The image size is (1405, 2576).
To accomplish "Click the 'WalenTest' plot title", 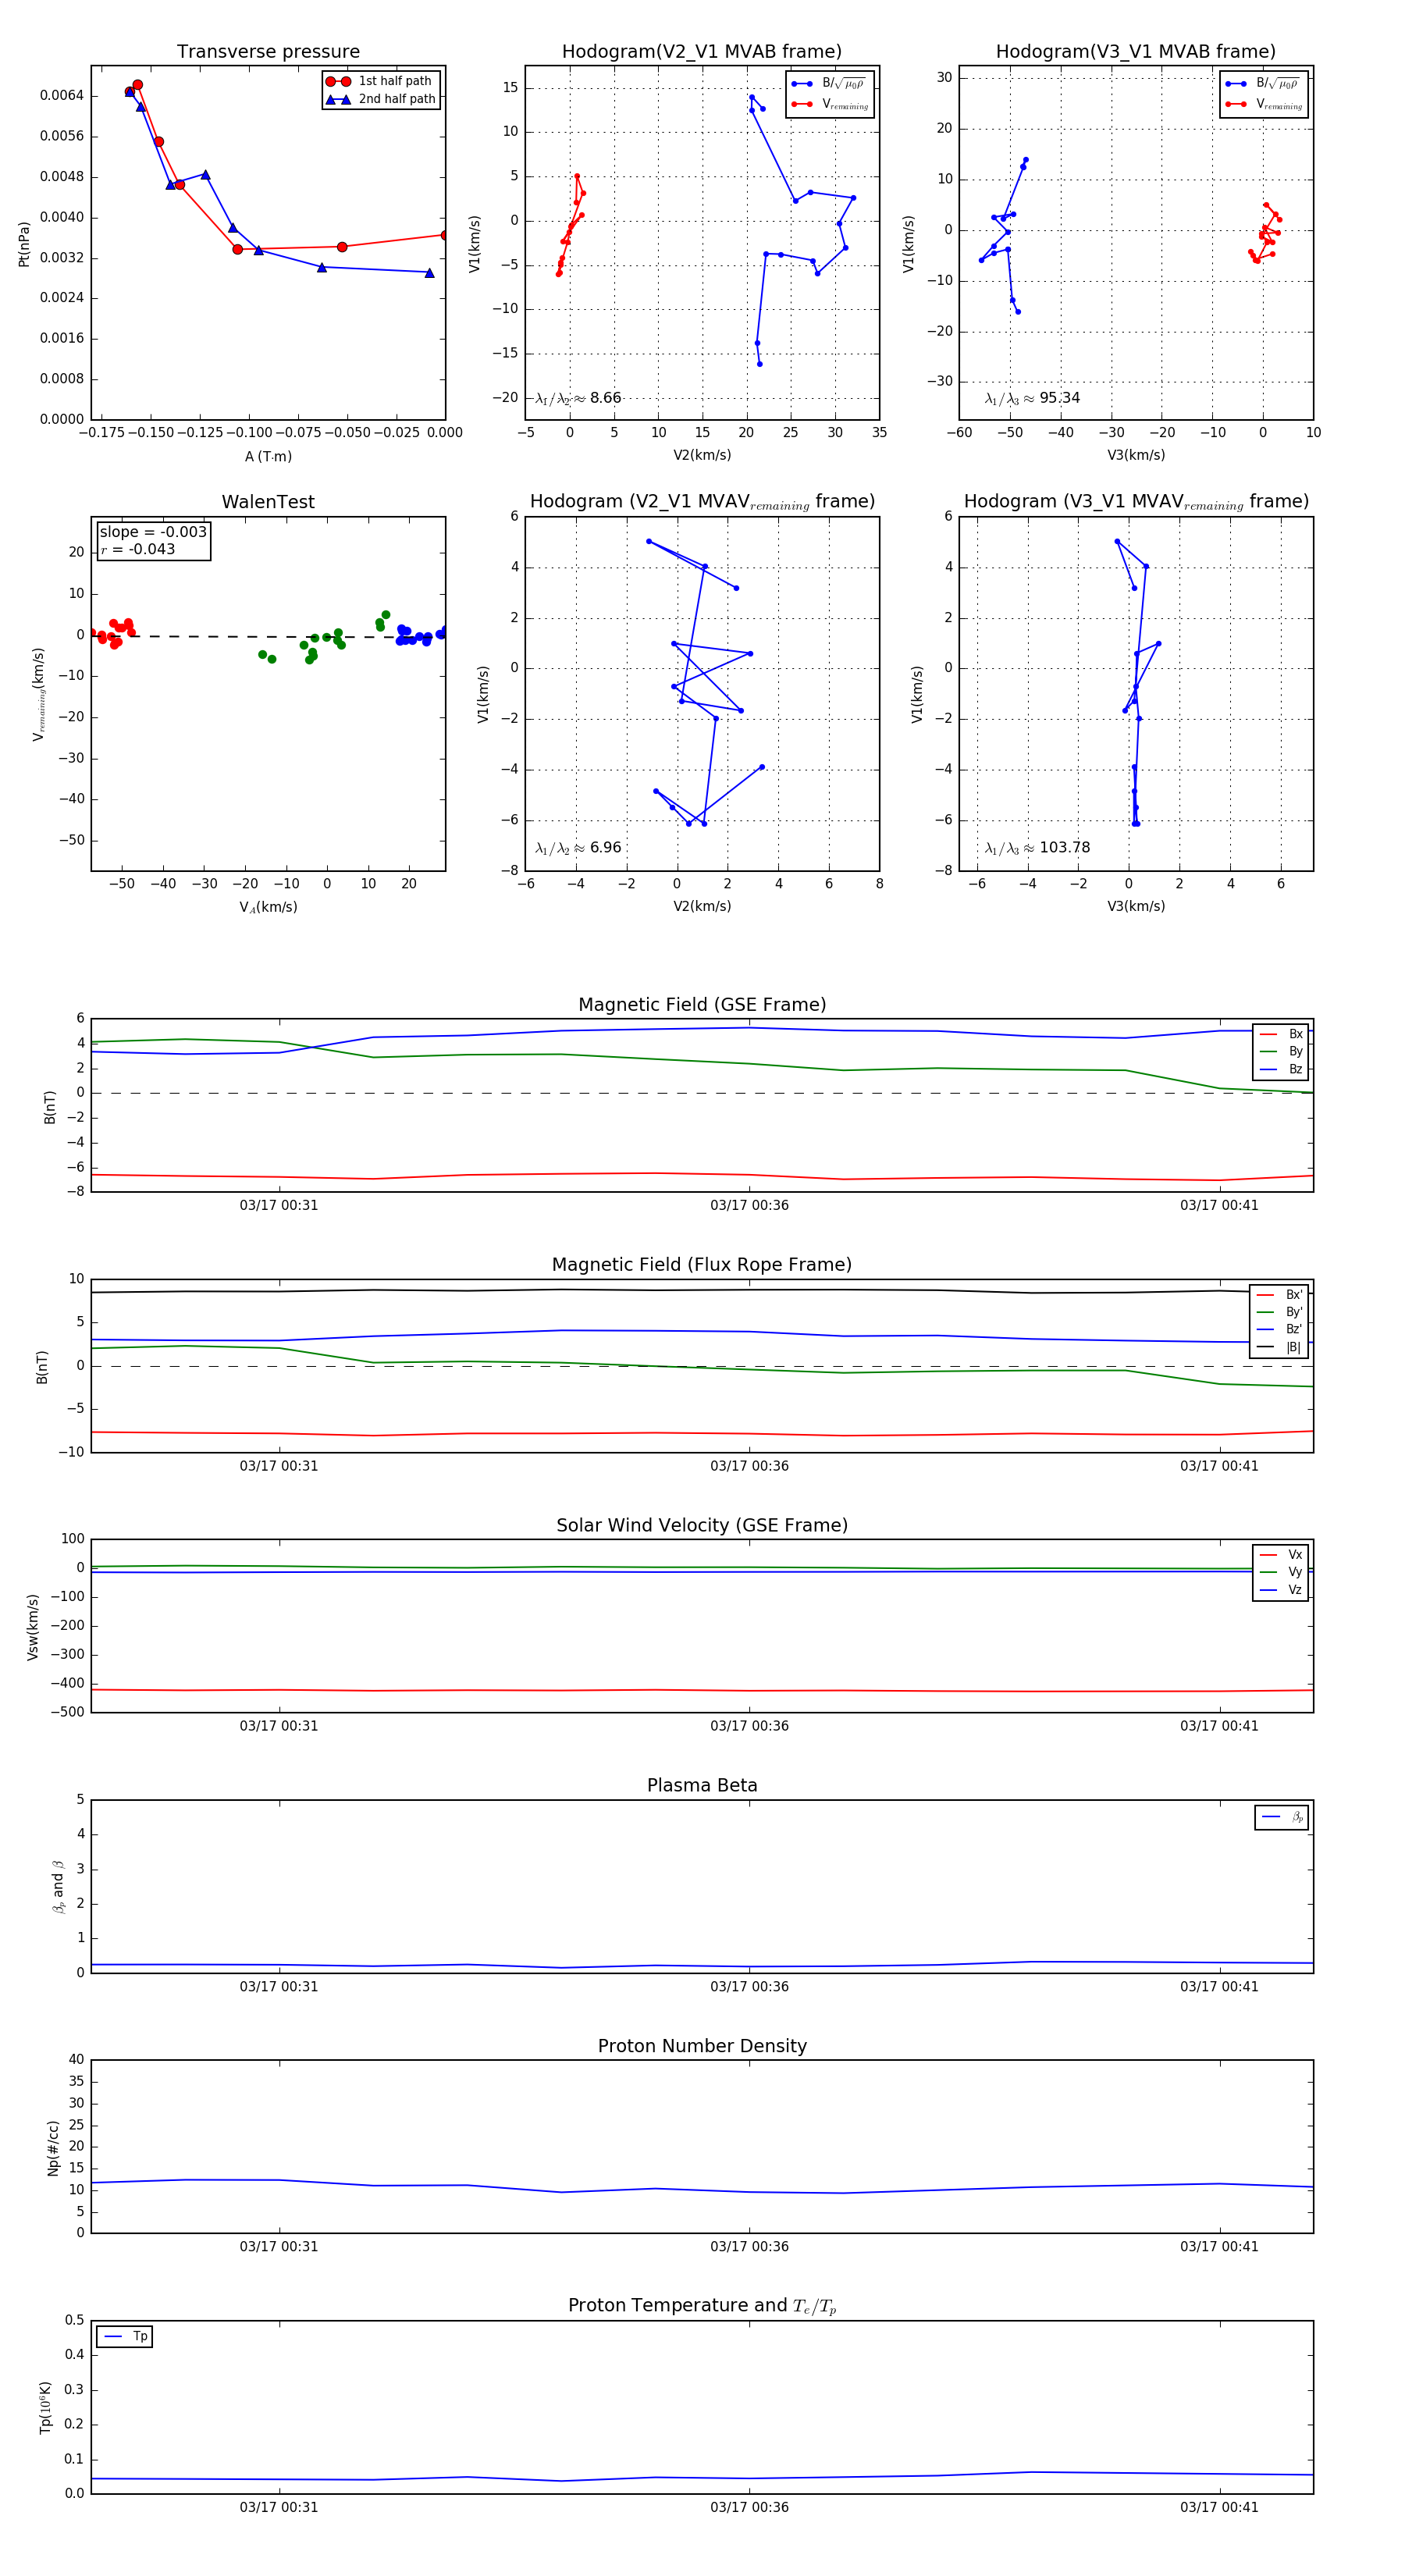I will click(268, 502).
